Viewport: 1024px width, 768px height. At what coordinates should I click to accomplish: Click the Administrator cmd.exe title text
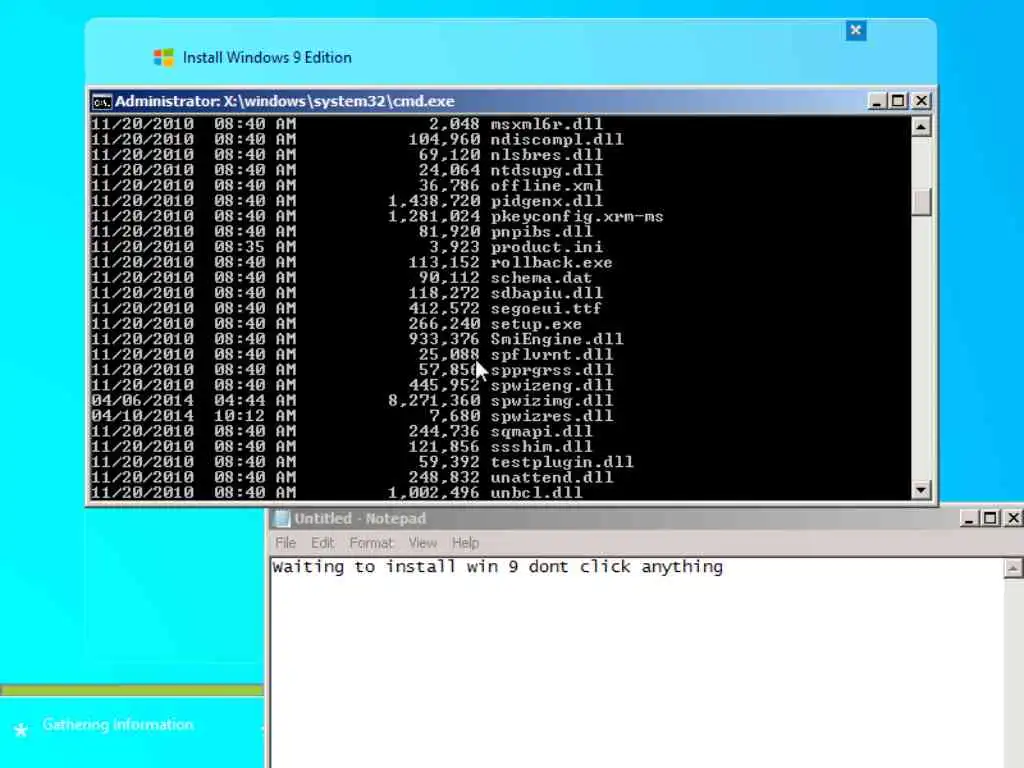(285, 101)
